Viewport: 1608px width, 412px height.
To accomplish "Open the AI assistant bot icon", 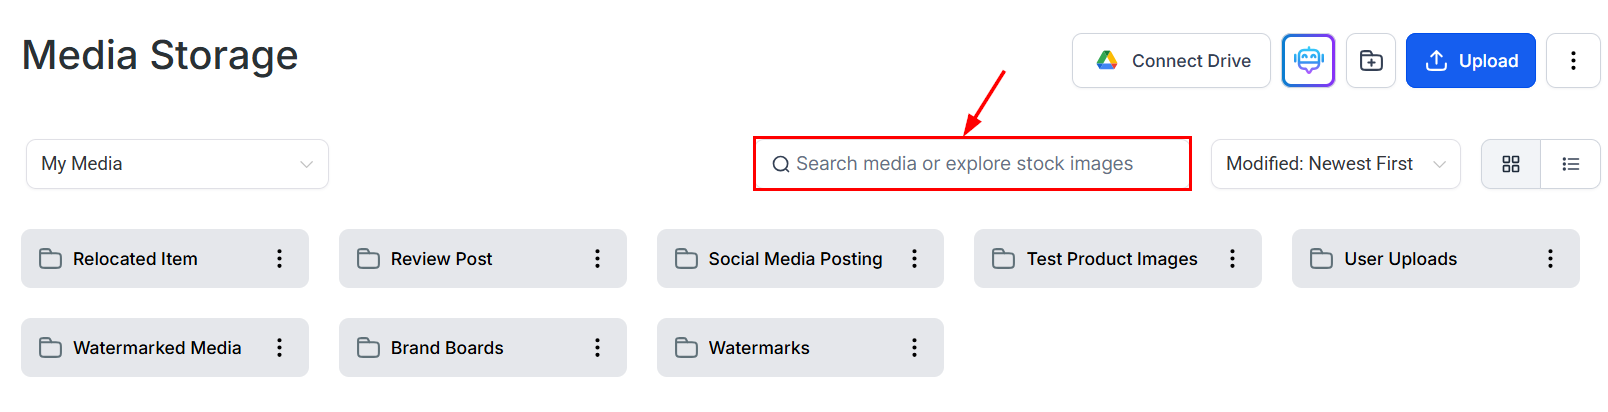I will pyautogui.click(x=1308, y=61).
